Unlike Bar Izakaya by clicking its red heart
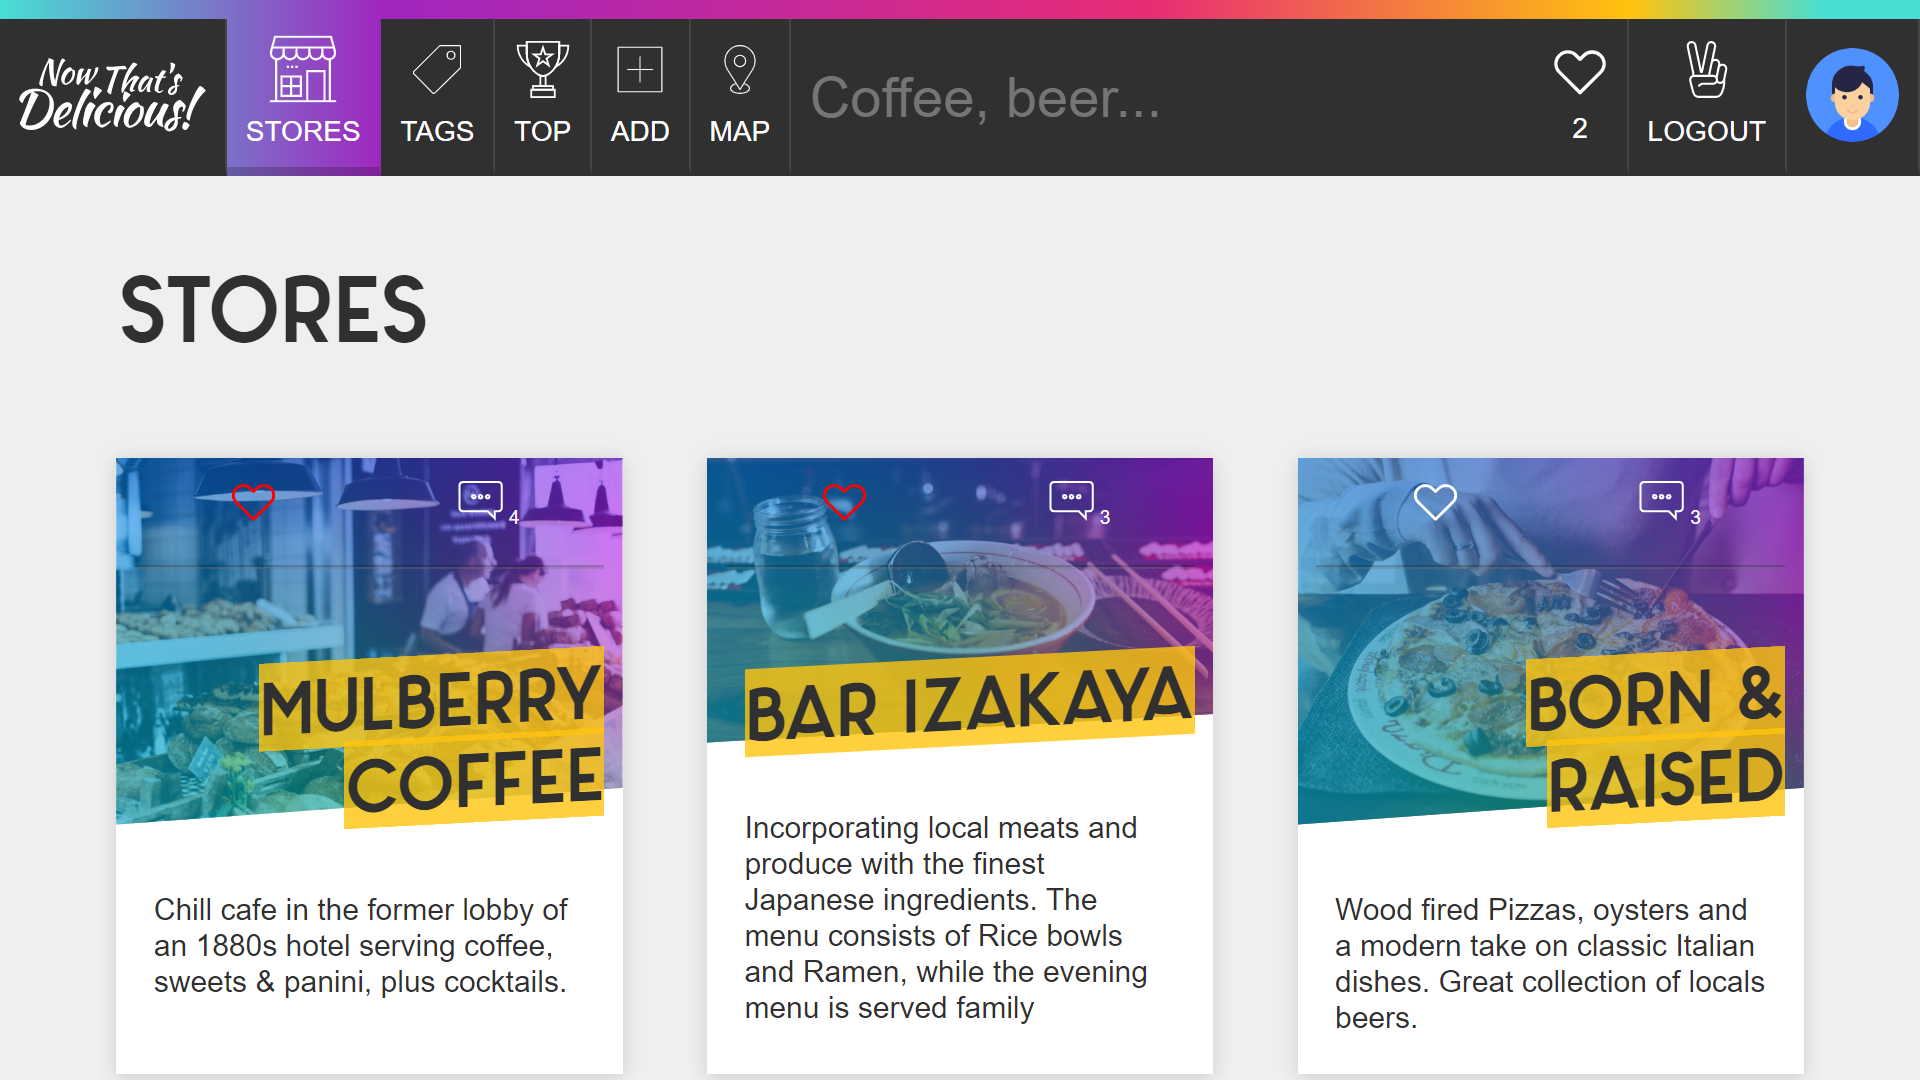This screenshot has width=1920, height=1080. click(845, 502)
